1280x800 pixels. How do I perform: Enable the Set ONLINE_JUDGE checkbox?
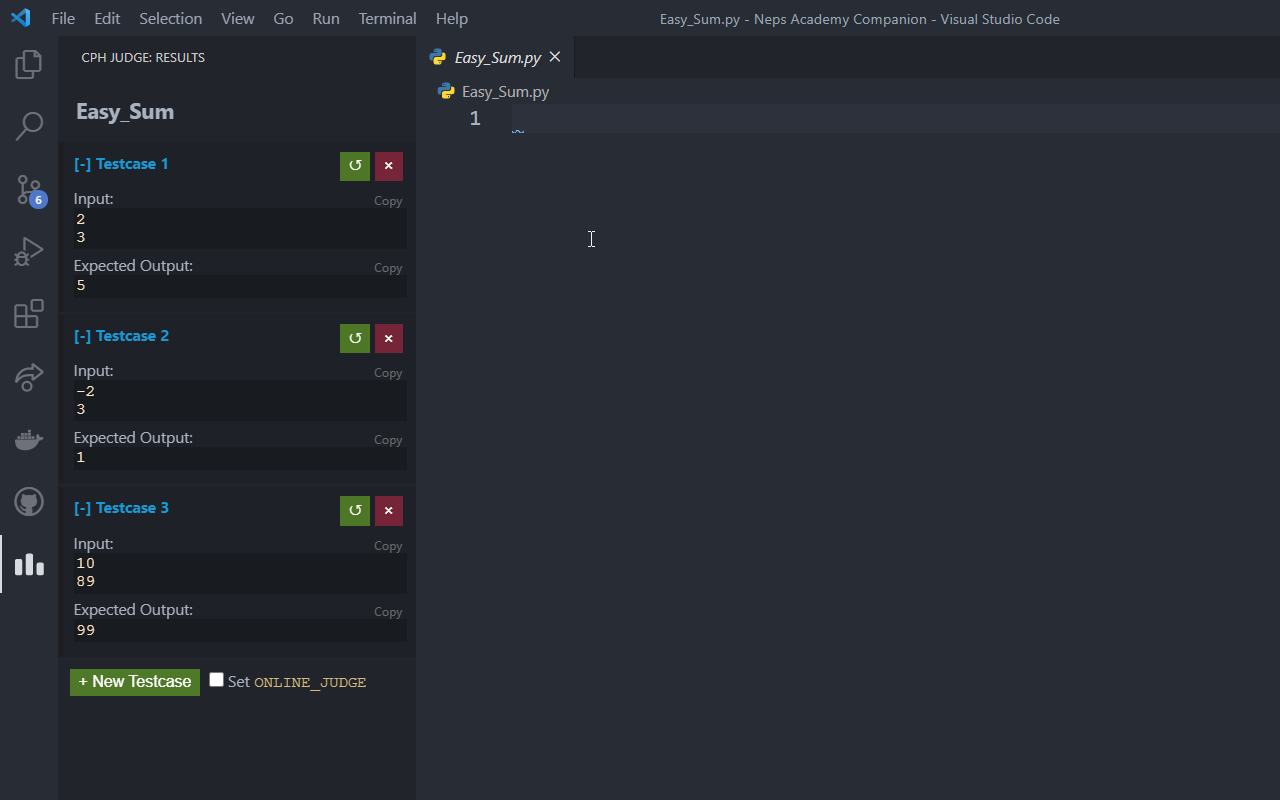[x=216, y=680]
